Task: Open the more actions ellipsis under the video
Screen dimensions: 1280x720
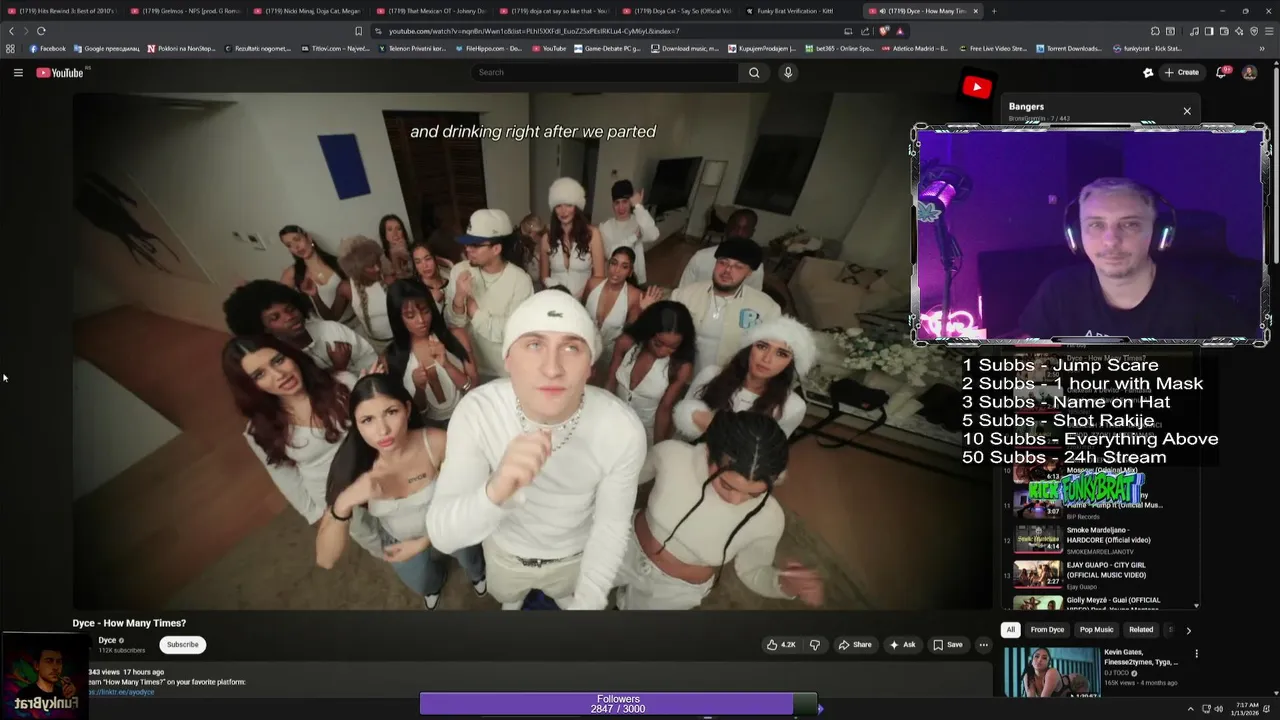Action: [983, 645]
